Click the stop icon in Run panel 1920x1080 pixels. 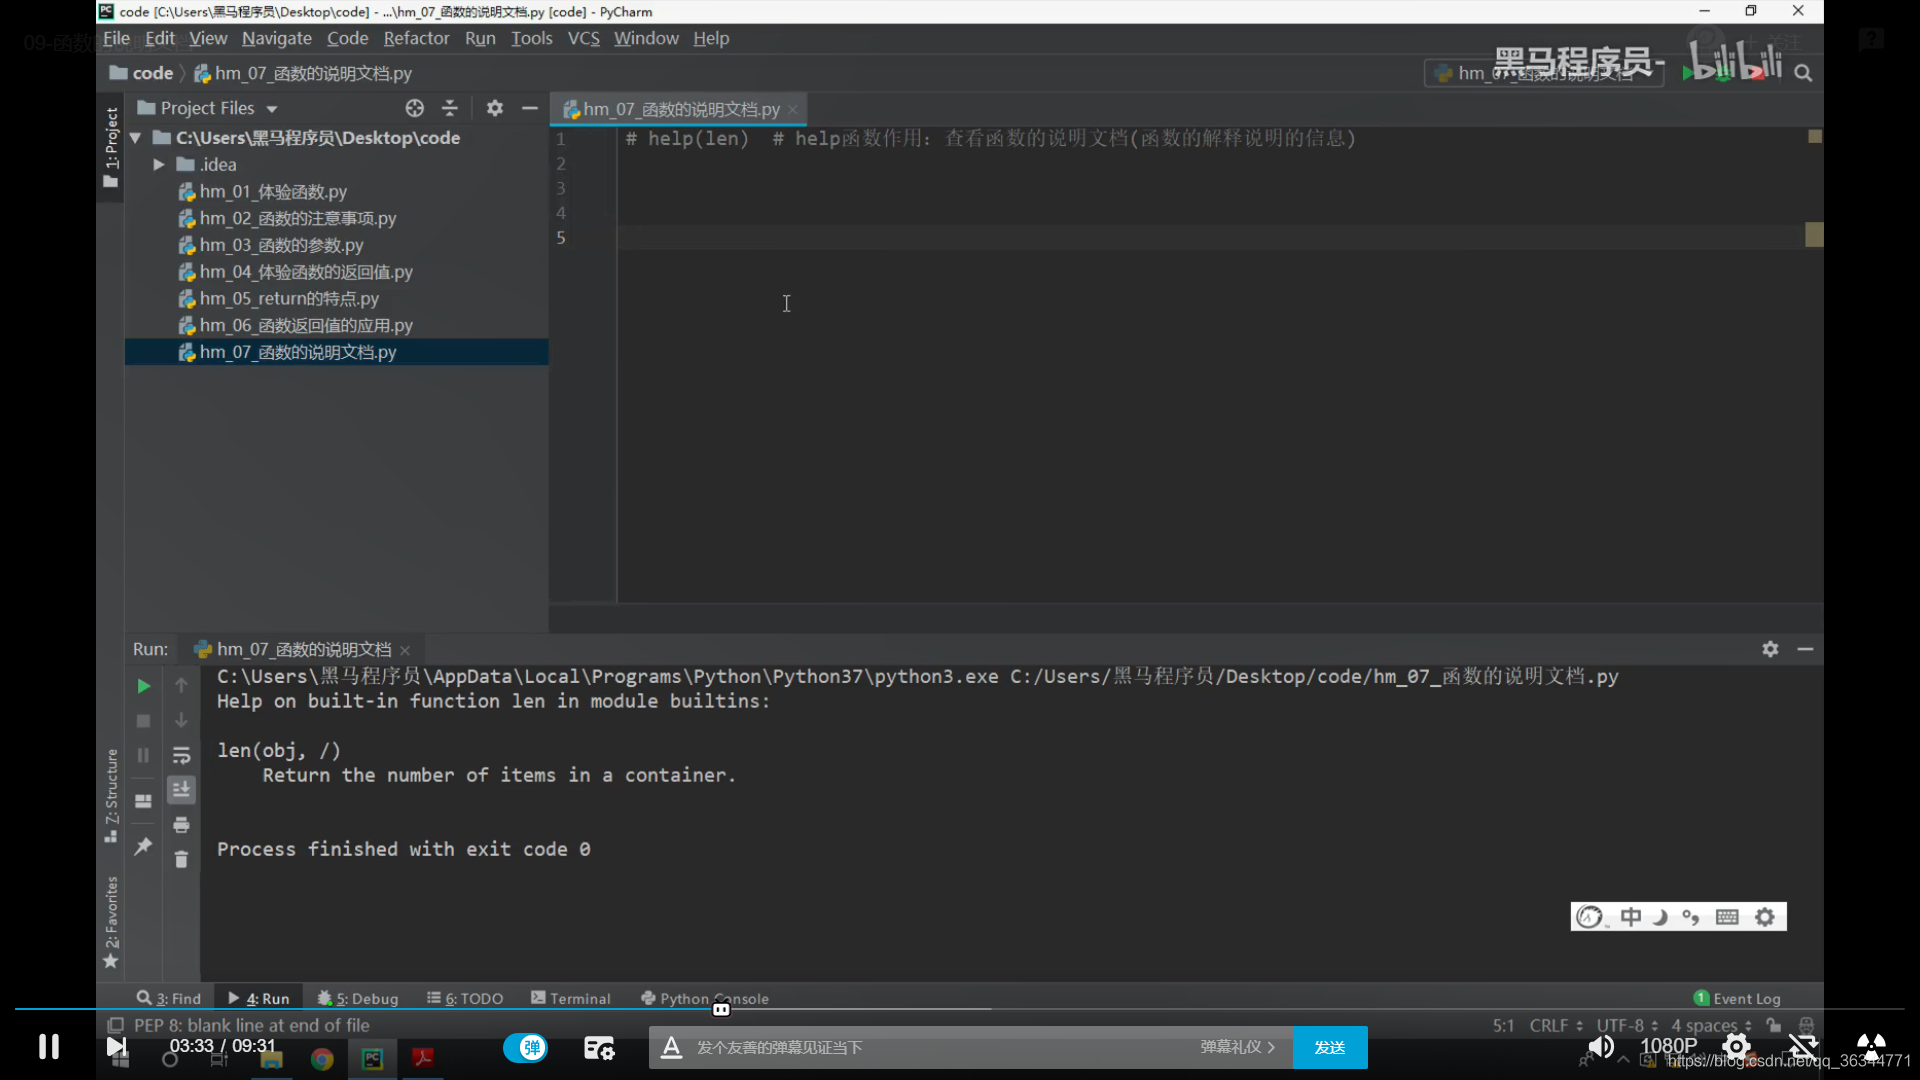point(143,721)
